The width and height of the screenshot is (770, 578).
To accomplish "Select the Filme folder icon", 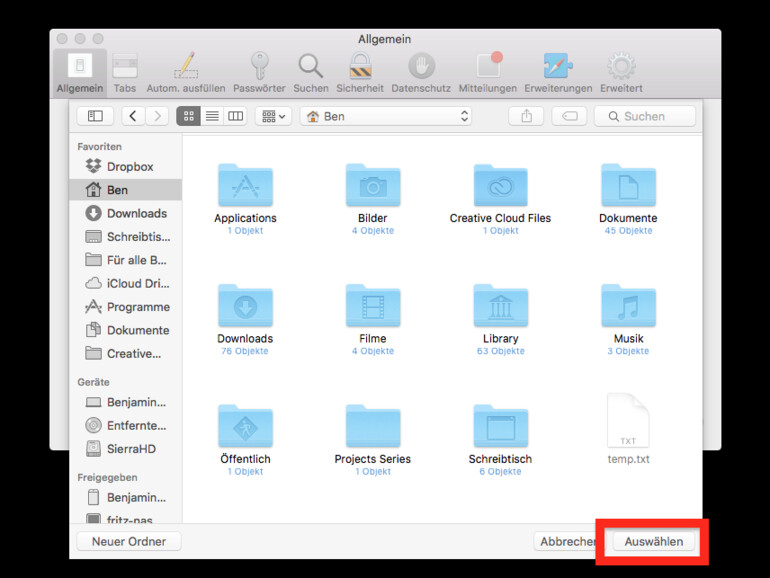I will tap(373, 305).
